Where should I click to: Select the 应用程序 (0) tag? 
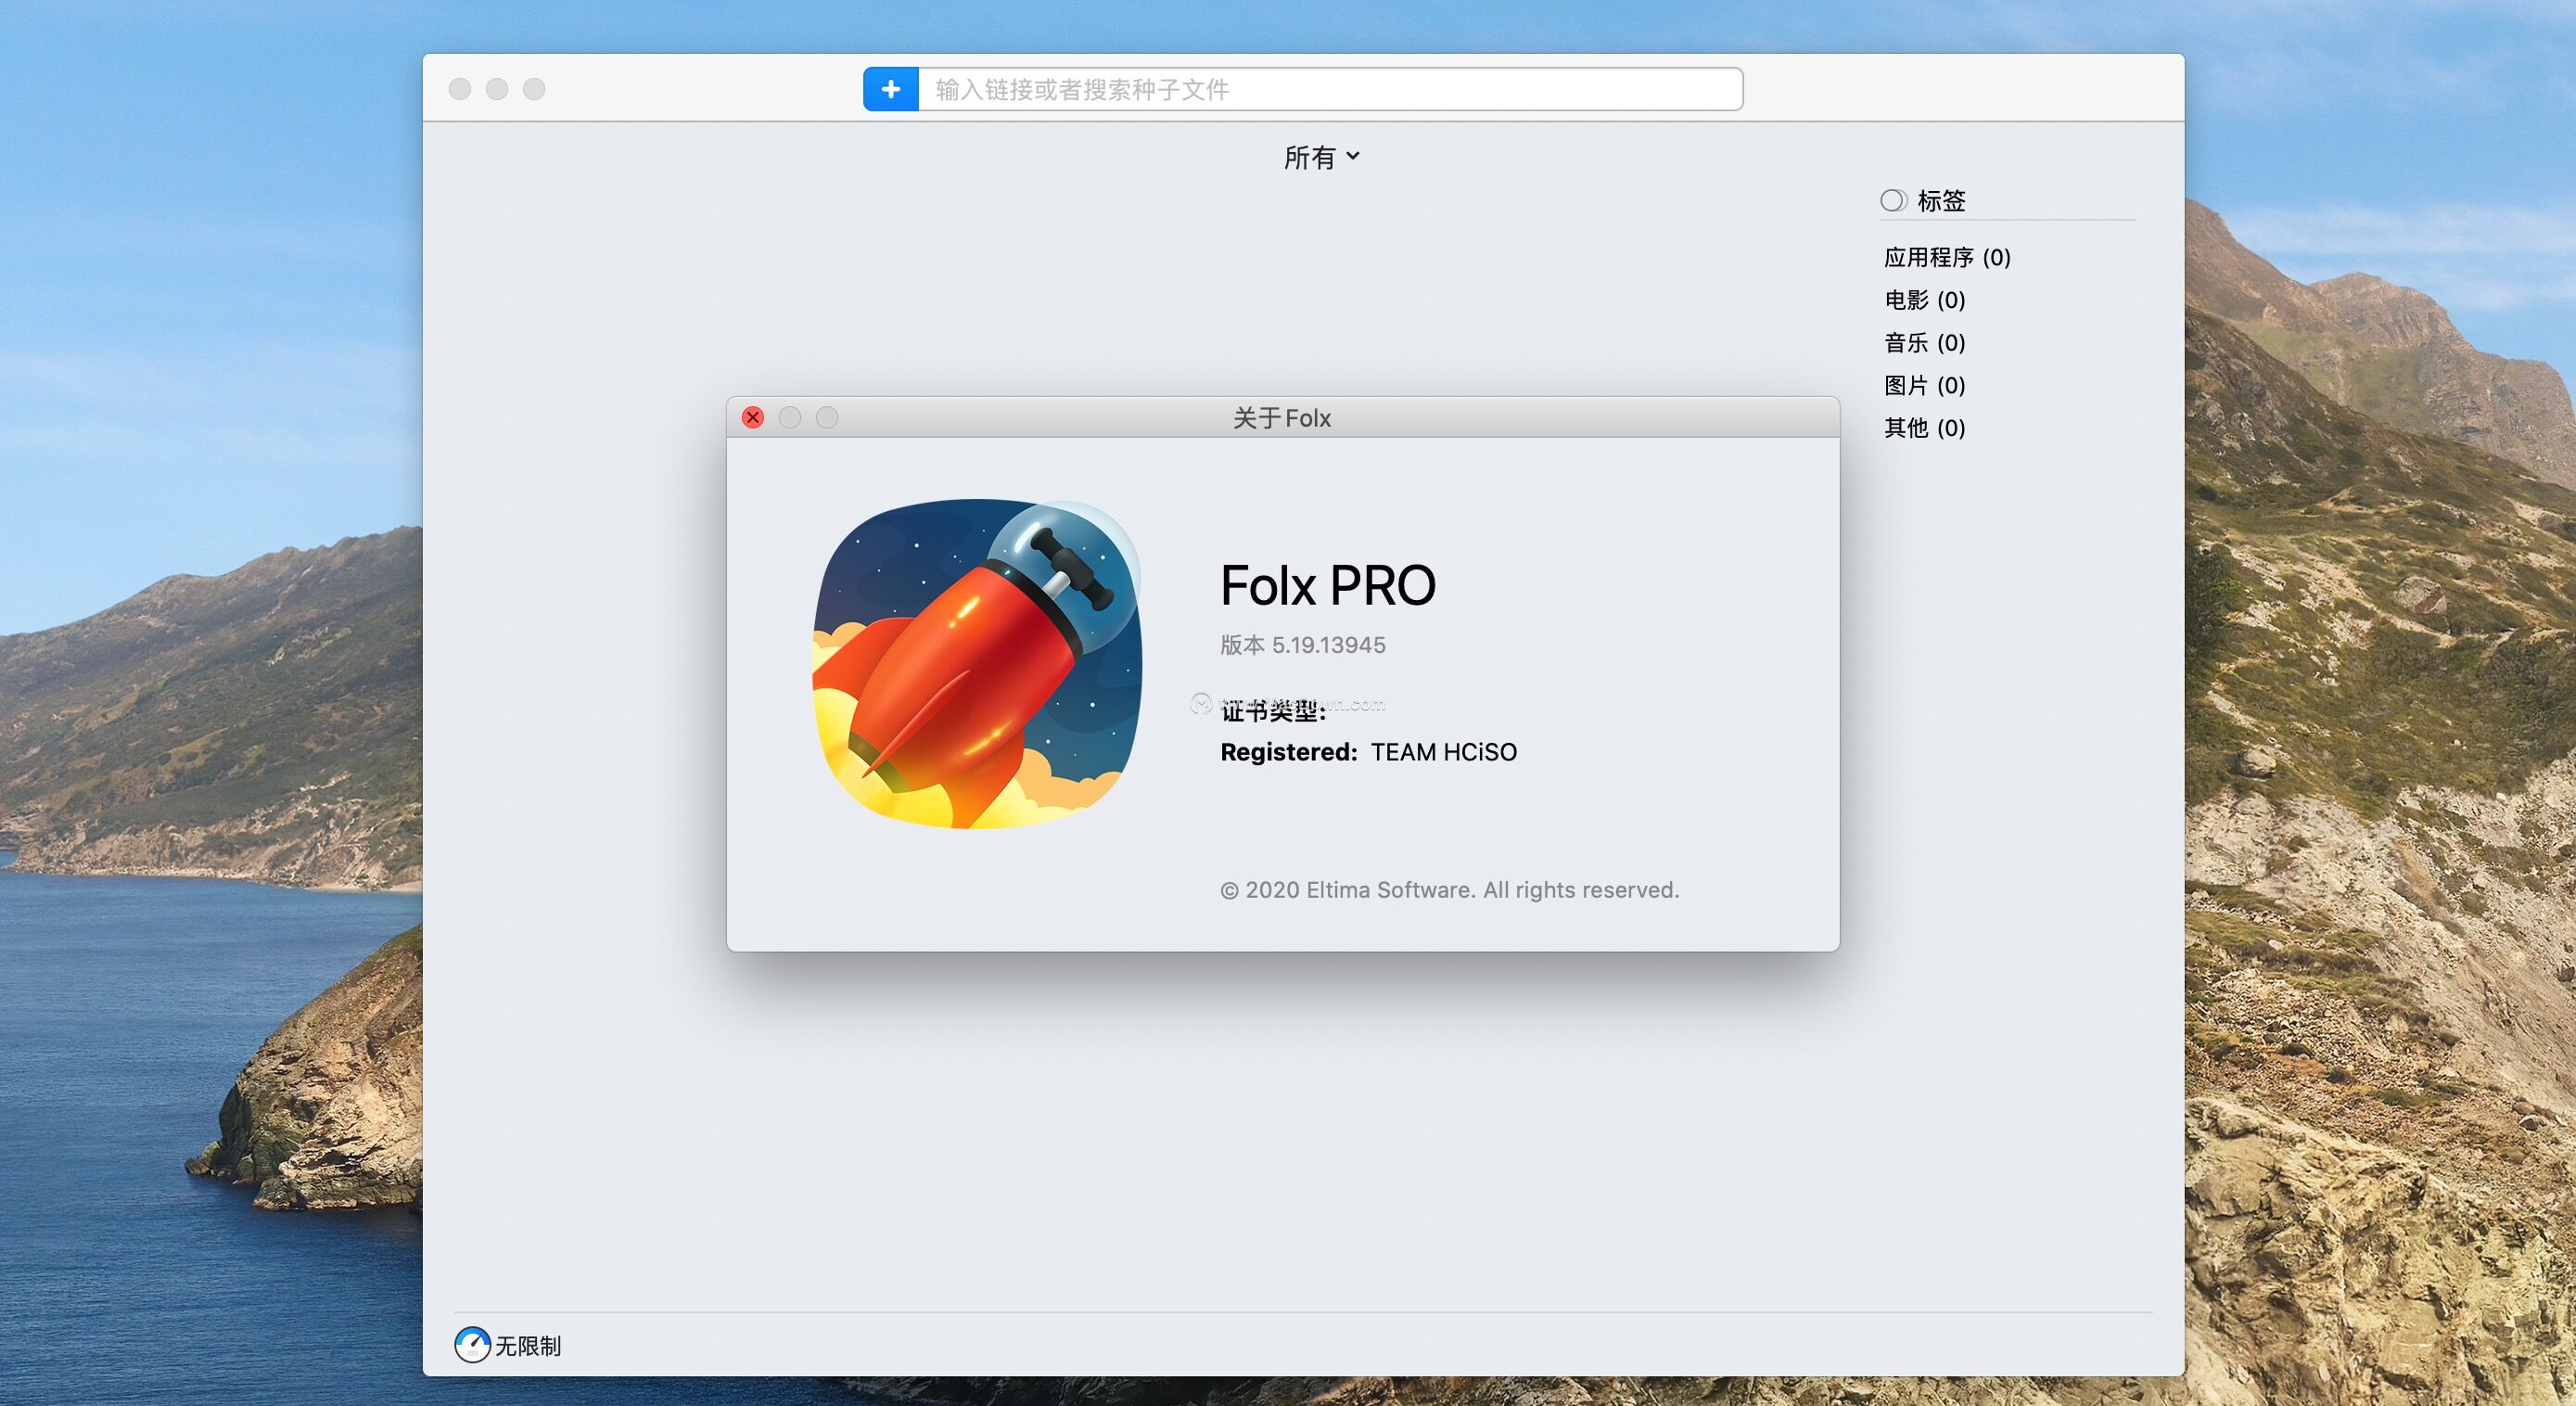click(1946, 257)
